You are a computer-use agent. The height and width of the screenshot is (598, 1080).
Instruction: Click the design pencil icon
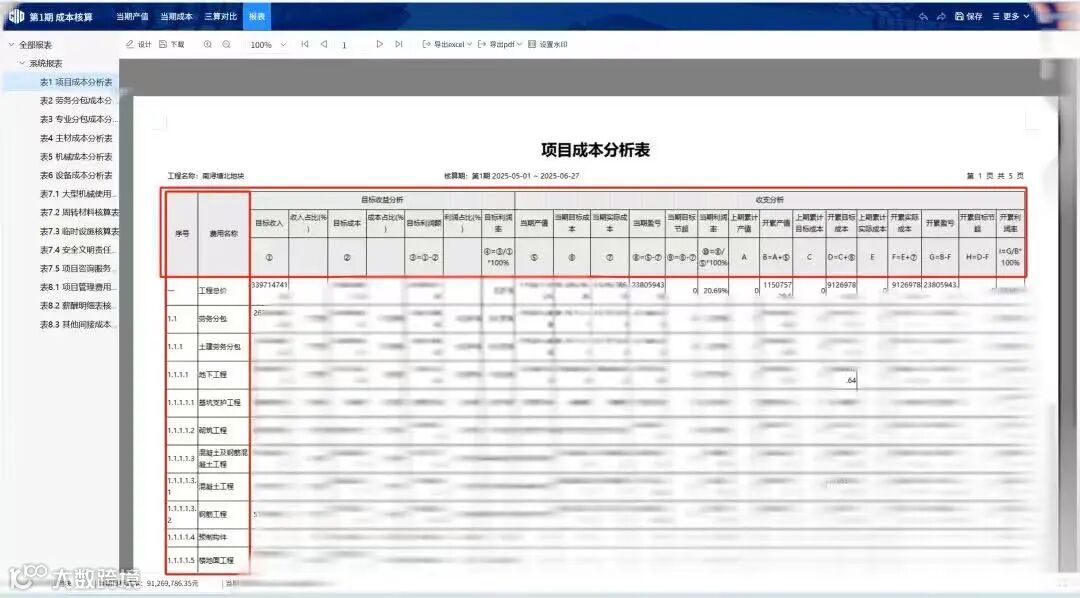pyautogui.click(x=129, y=44)
